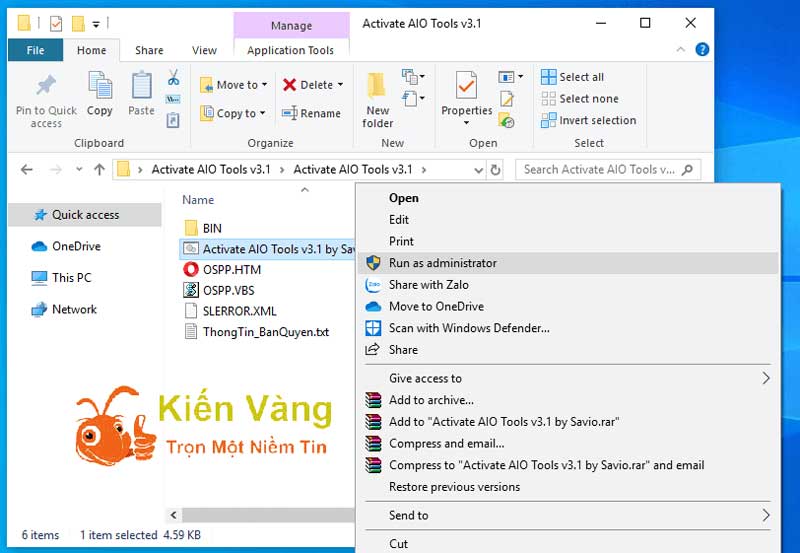Choose Cut in context menu
Screen dimensions: 800x553
pos(567,543)
